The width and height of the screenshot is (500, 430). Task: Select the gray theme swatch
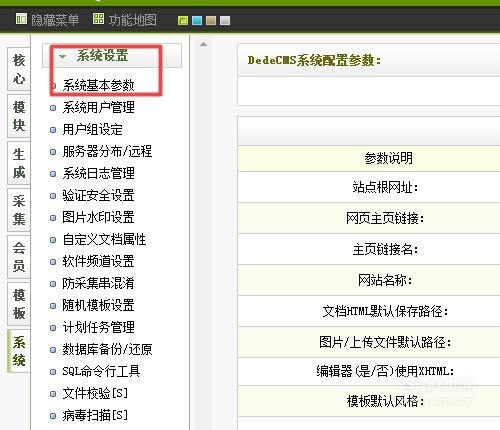coord(225,21)
